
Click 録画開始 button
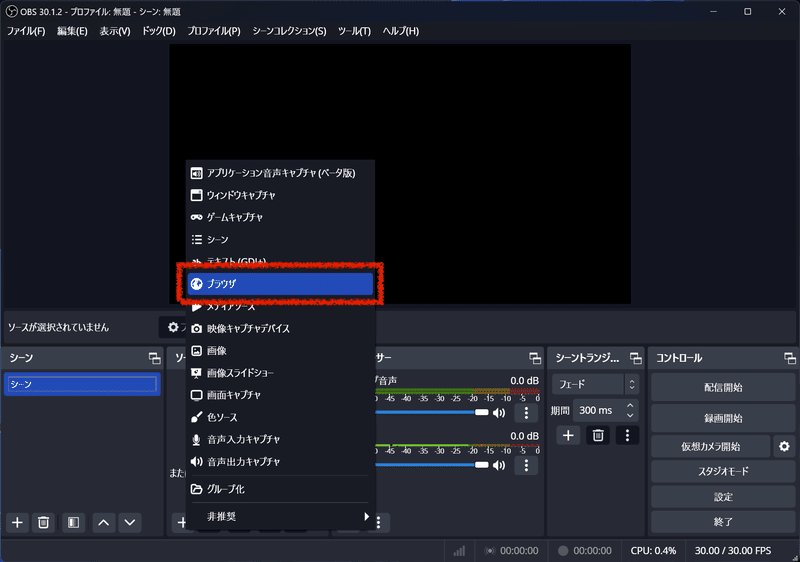point(723,419)
